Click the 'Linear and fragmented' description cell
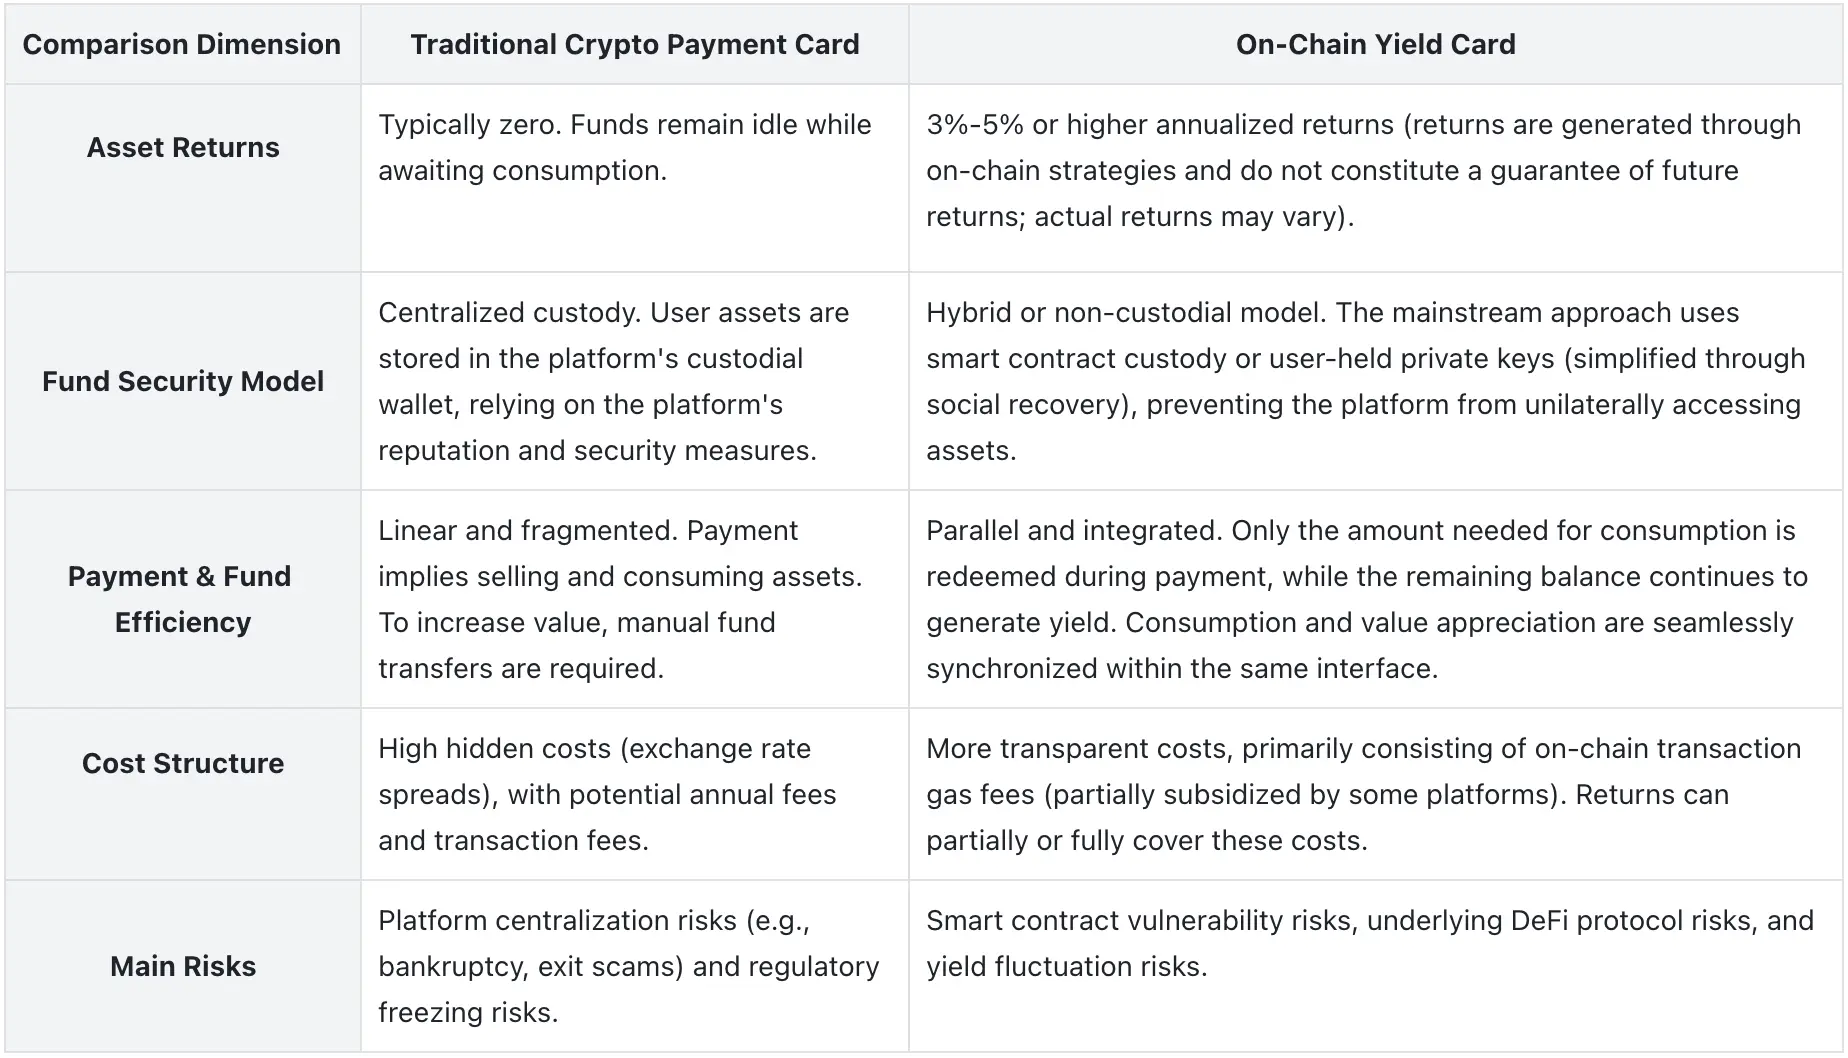The height and width of the screenshot is (1058, 1848). [619, 600]
